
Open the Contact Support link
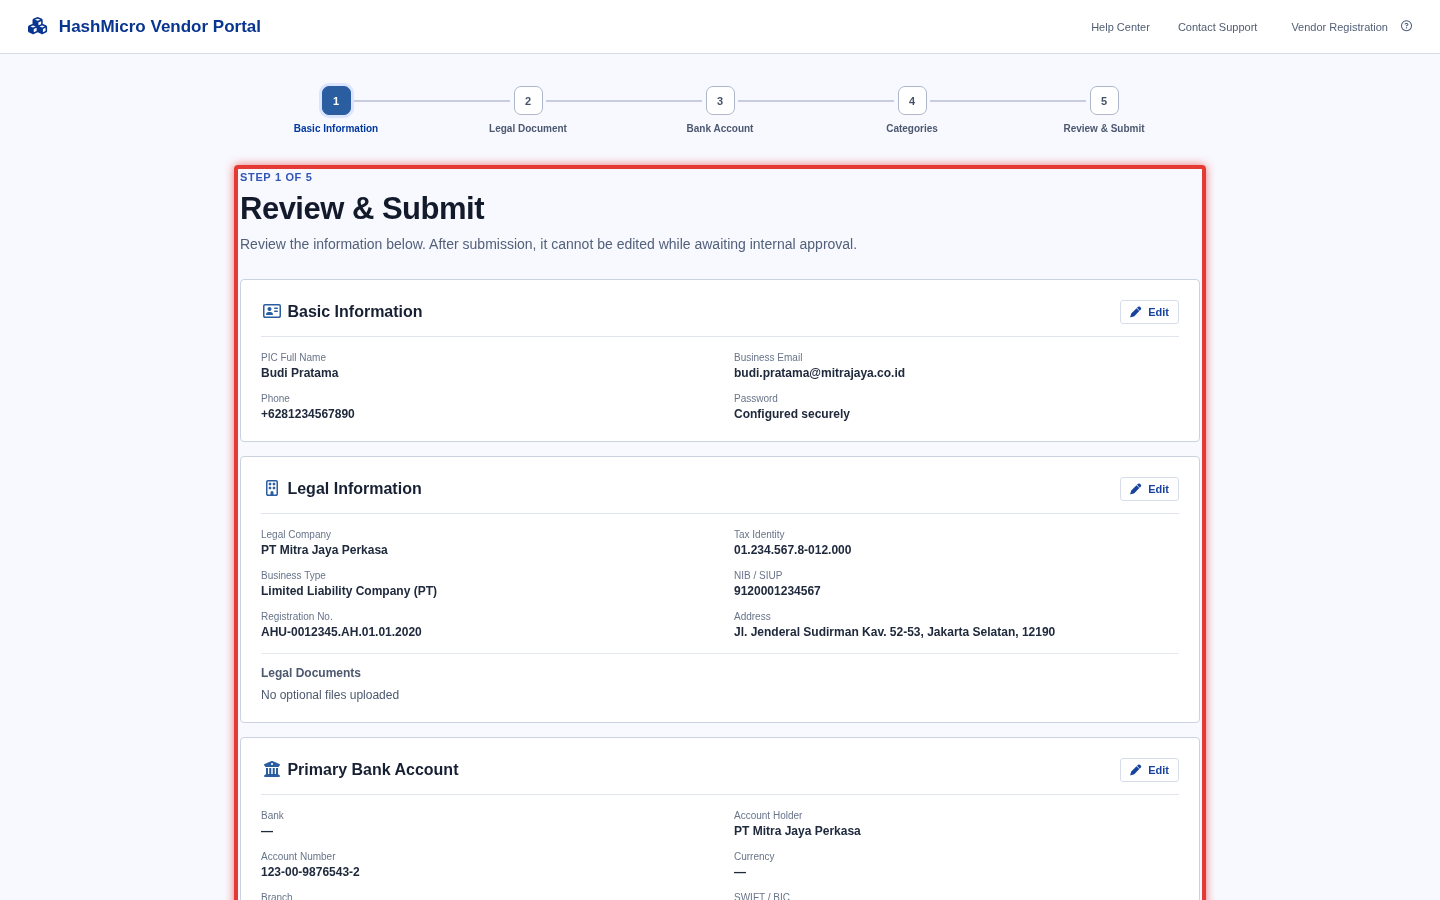tap(1217, 27)
